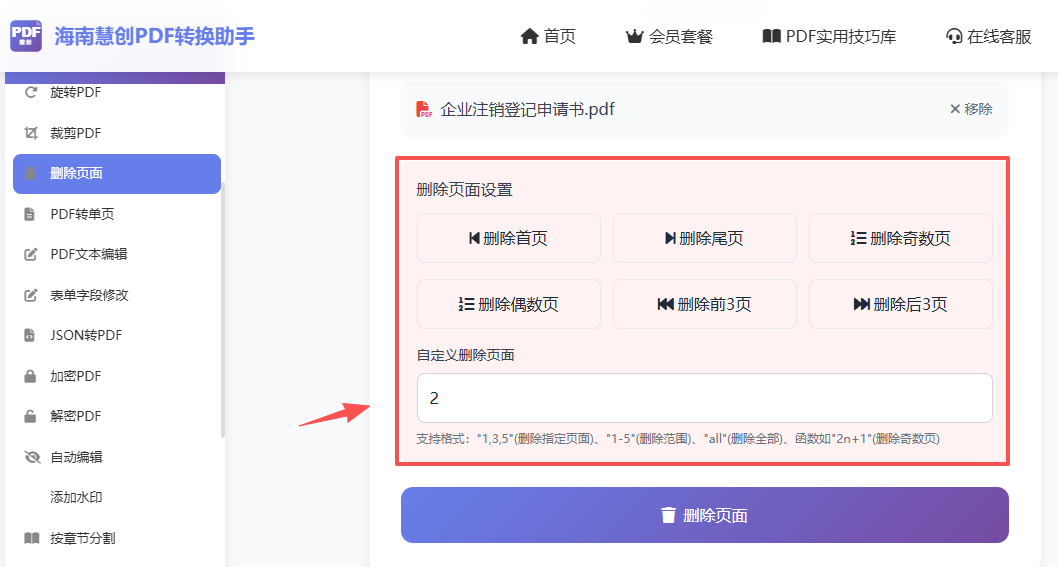Click the red PDF file icon of uploaded file

click(x=424, y=109)
